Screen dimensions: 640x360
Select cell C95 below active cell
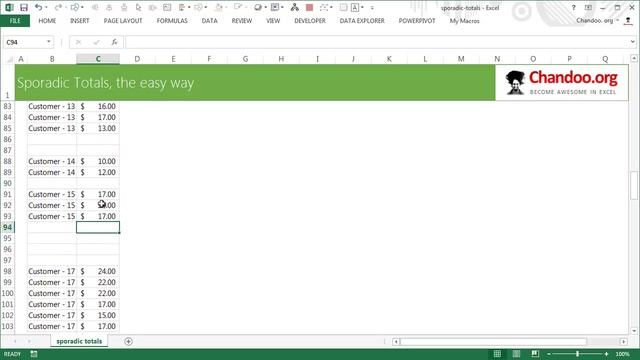[98, 238]
